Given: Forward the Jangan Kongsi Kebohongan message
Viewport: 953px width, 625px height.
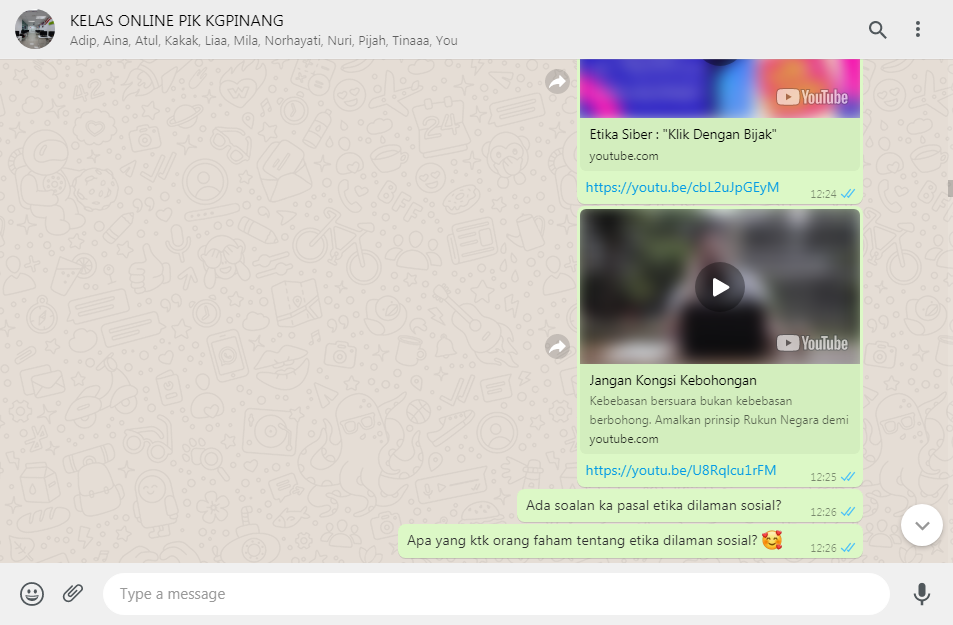Looking at the screenshot, I should point(557,347).
